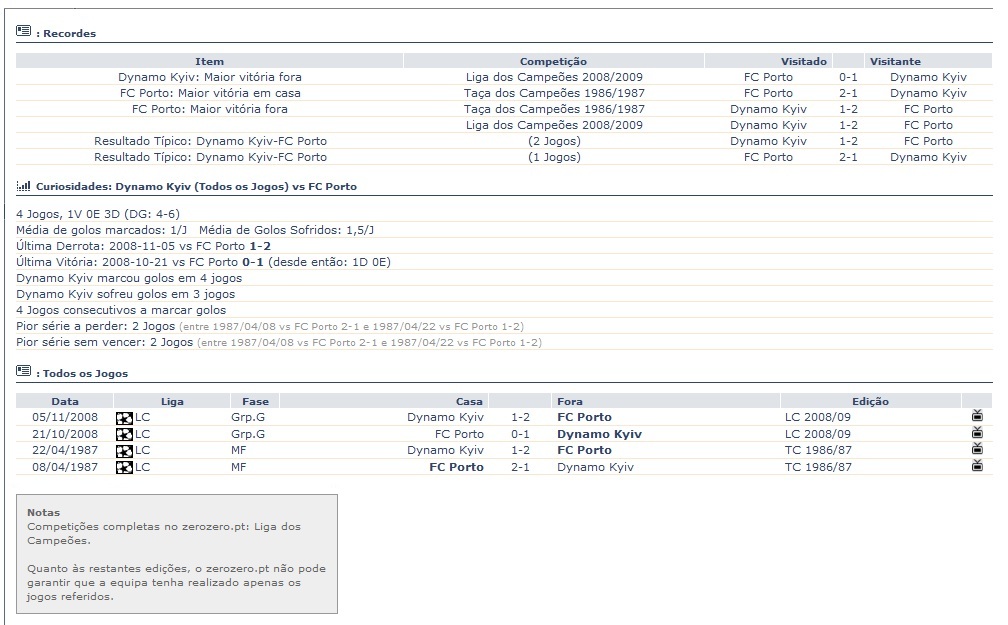Click the 0-1 result in the Recordes table
This screenshot has height=625, width=1008.
pyautogui.click(x=848, y=77)
